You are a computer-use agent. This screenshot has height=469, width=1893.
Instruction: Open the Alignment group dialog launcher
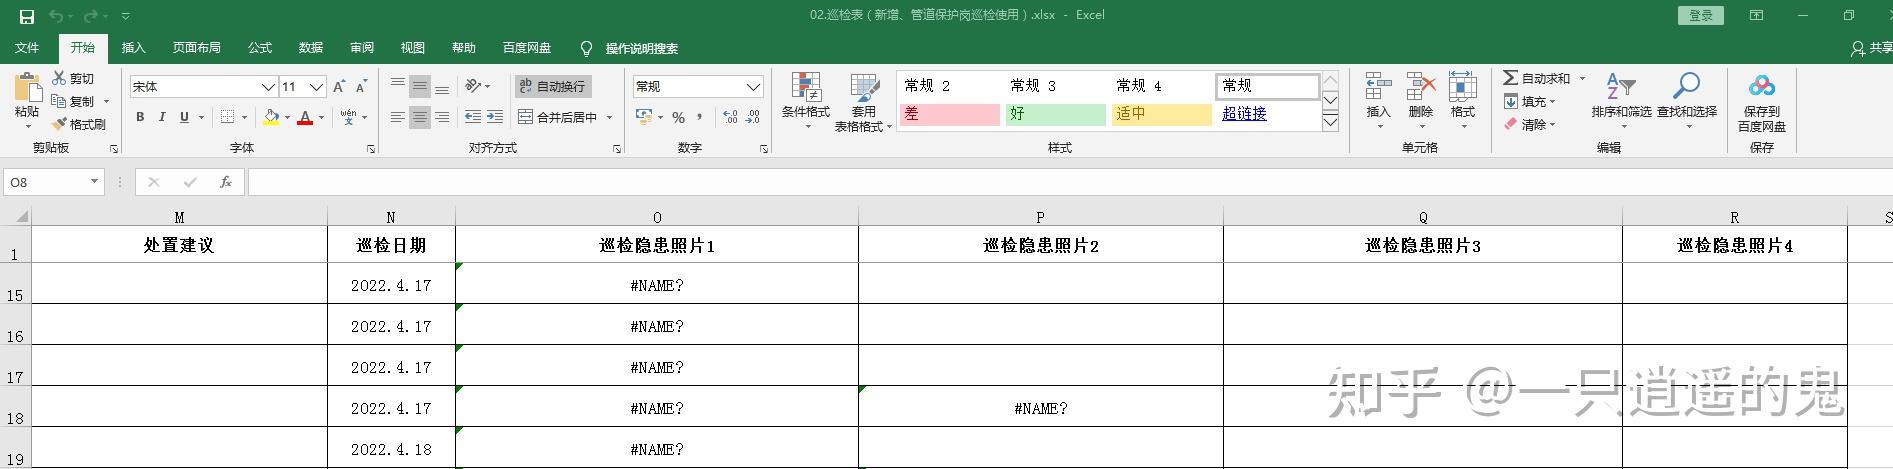click(x=616, y=148)
